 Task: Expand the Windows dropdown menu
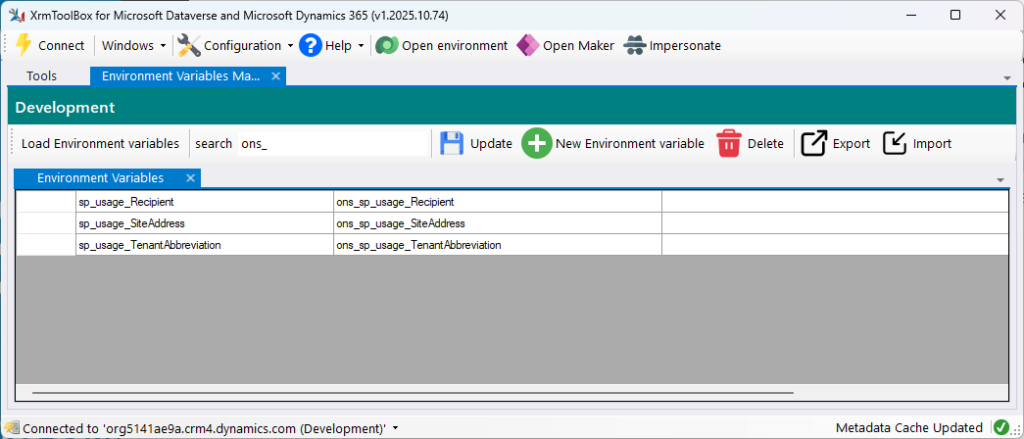point(134,45)
